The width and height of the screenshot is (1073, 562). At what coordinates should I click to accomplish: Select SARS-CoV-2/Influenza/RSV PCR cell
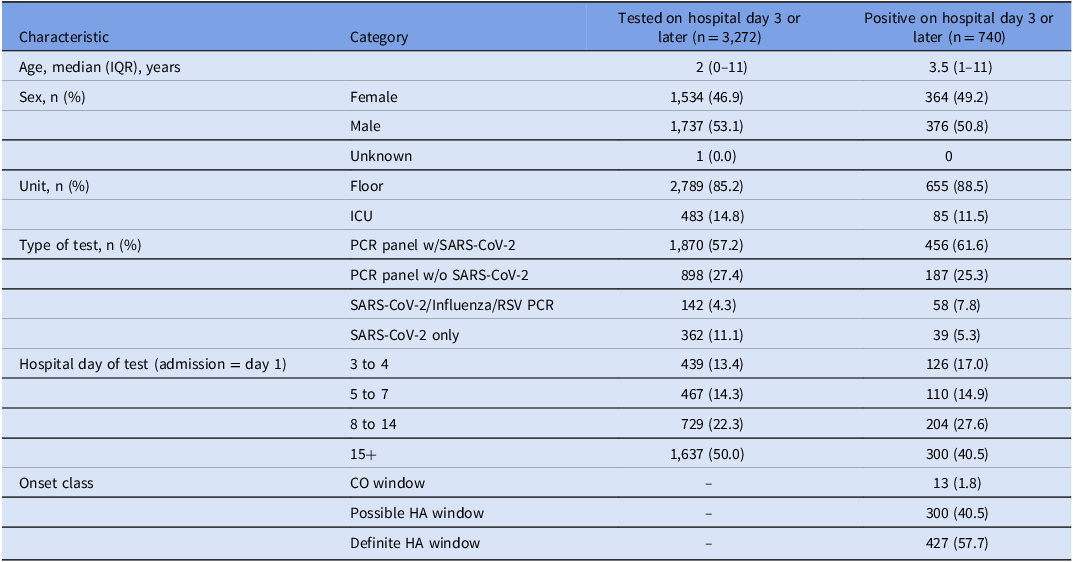point(452,305)
